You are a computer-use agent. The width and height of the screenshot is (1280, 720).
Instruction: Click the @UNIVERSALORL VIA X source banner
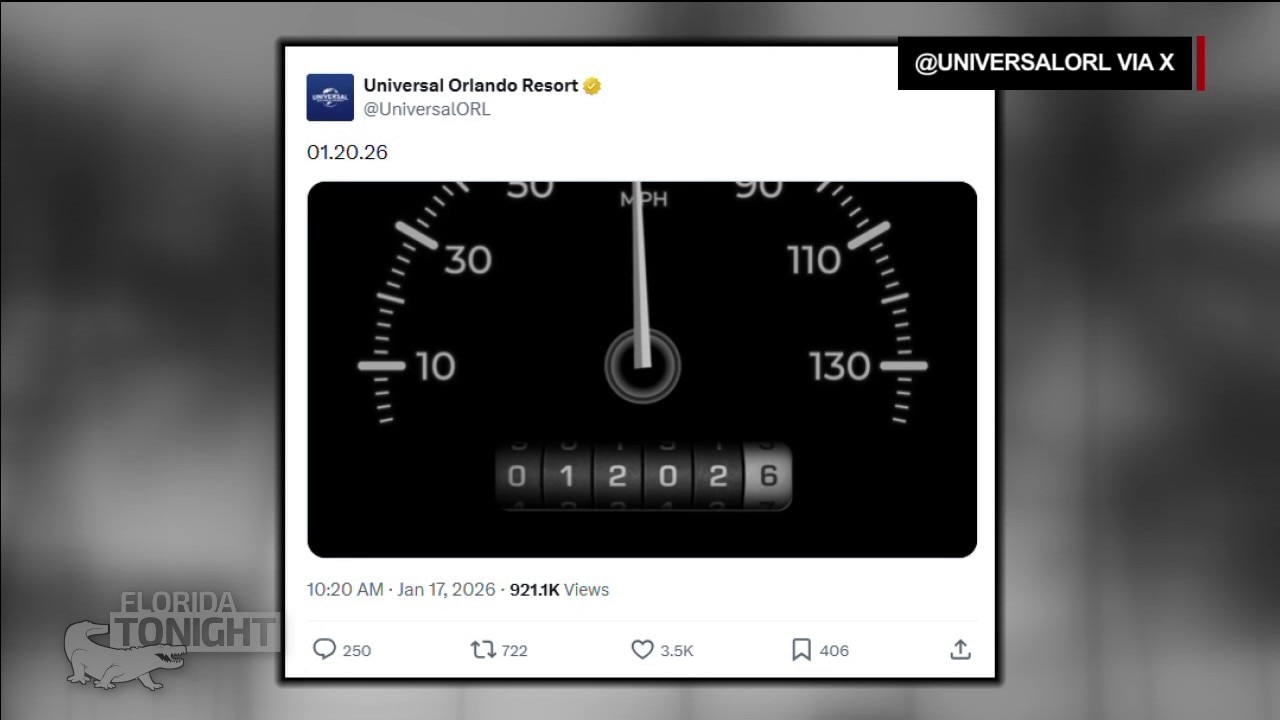coord(1045,63)
